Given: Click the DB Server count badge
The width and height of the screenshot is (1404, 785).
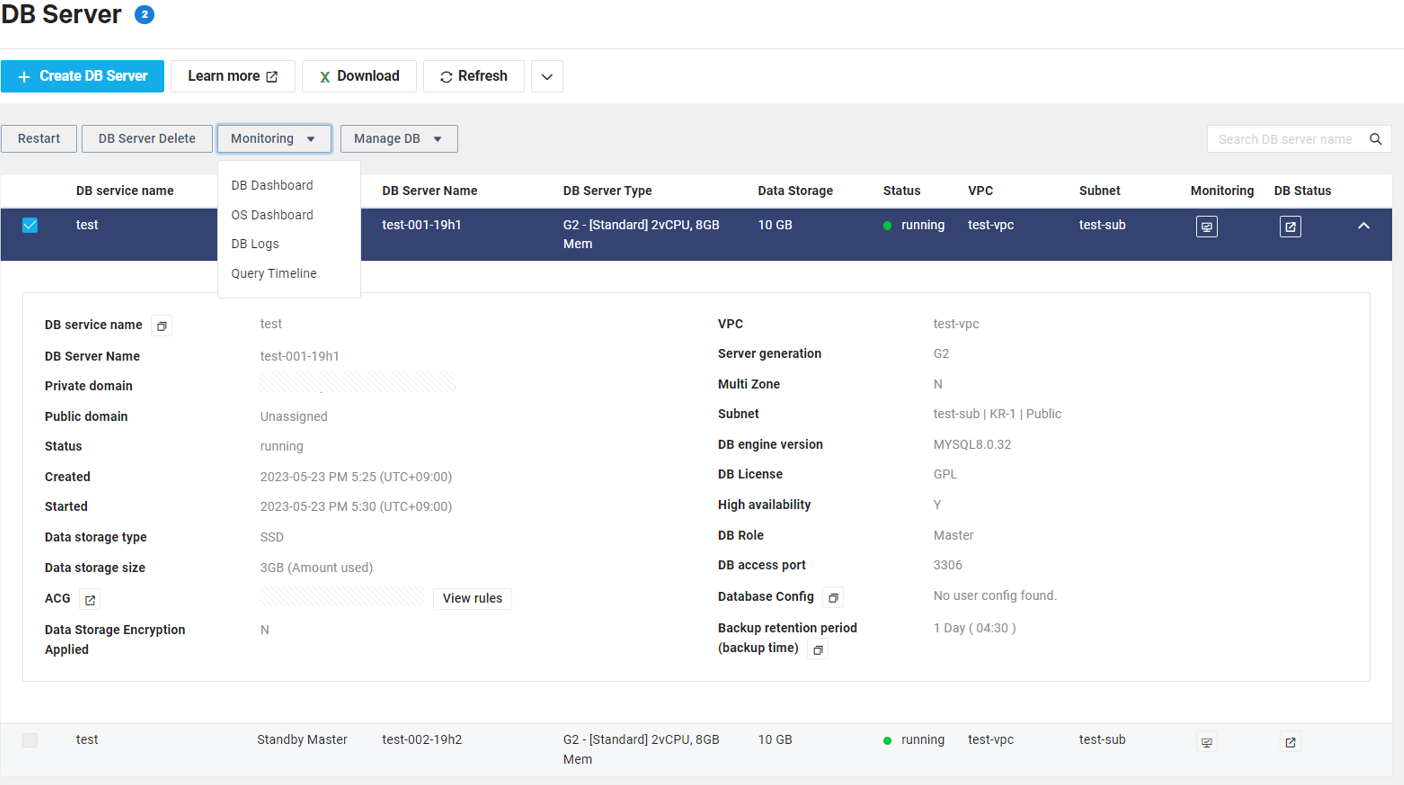Looking at the screenshot, I should (144, 15).
